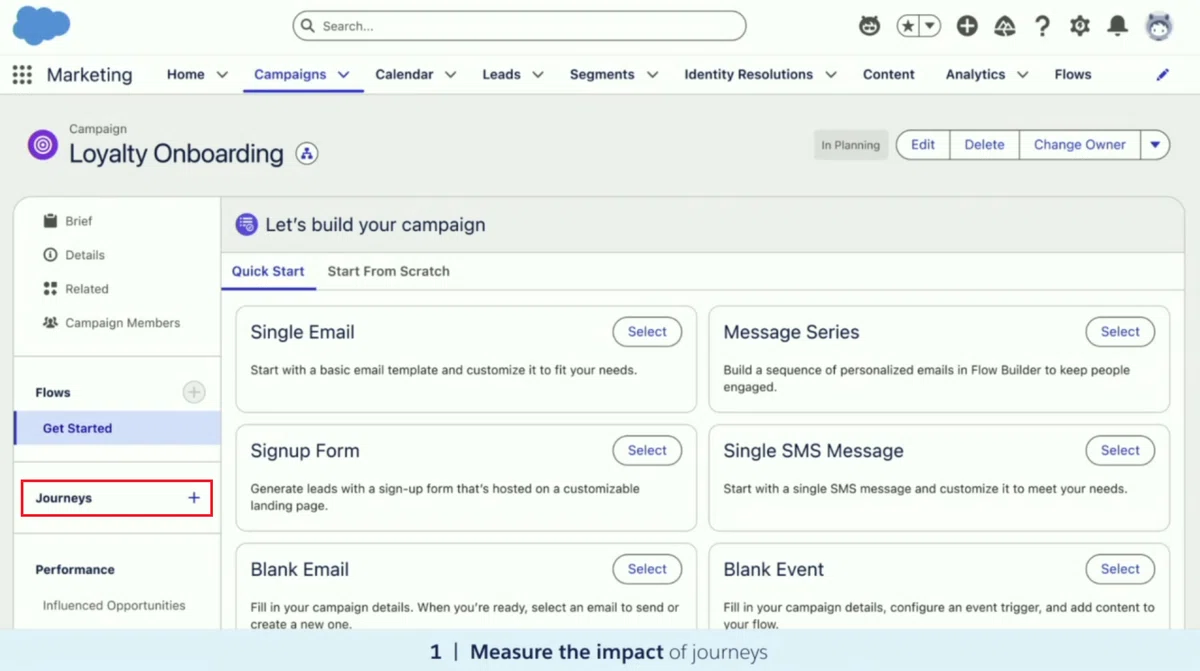Click the Loyalty Onboarding campaign title
The width and height of the screenshot is (1200, 671).
[x=176, y=154]
